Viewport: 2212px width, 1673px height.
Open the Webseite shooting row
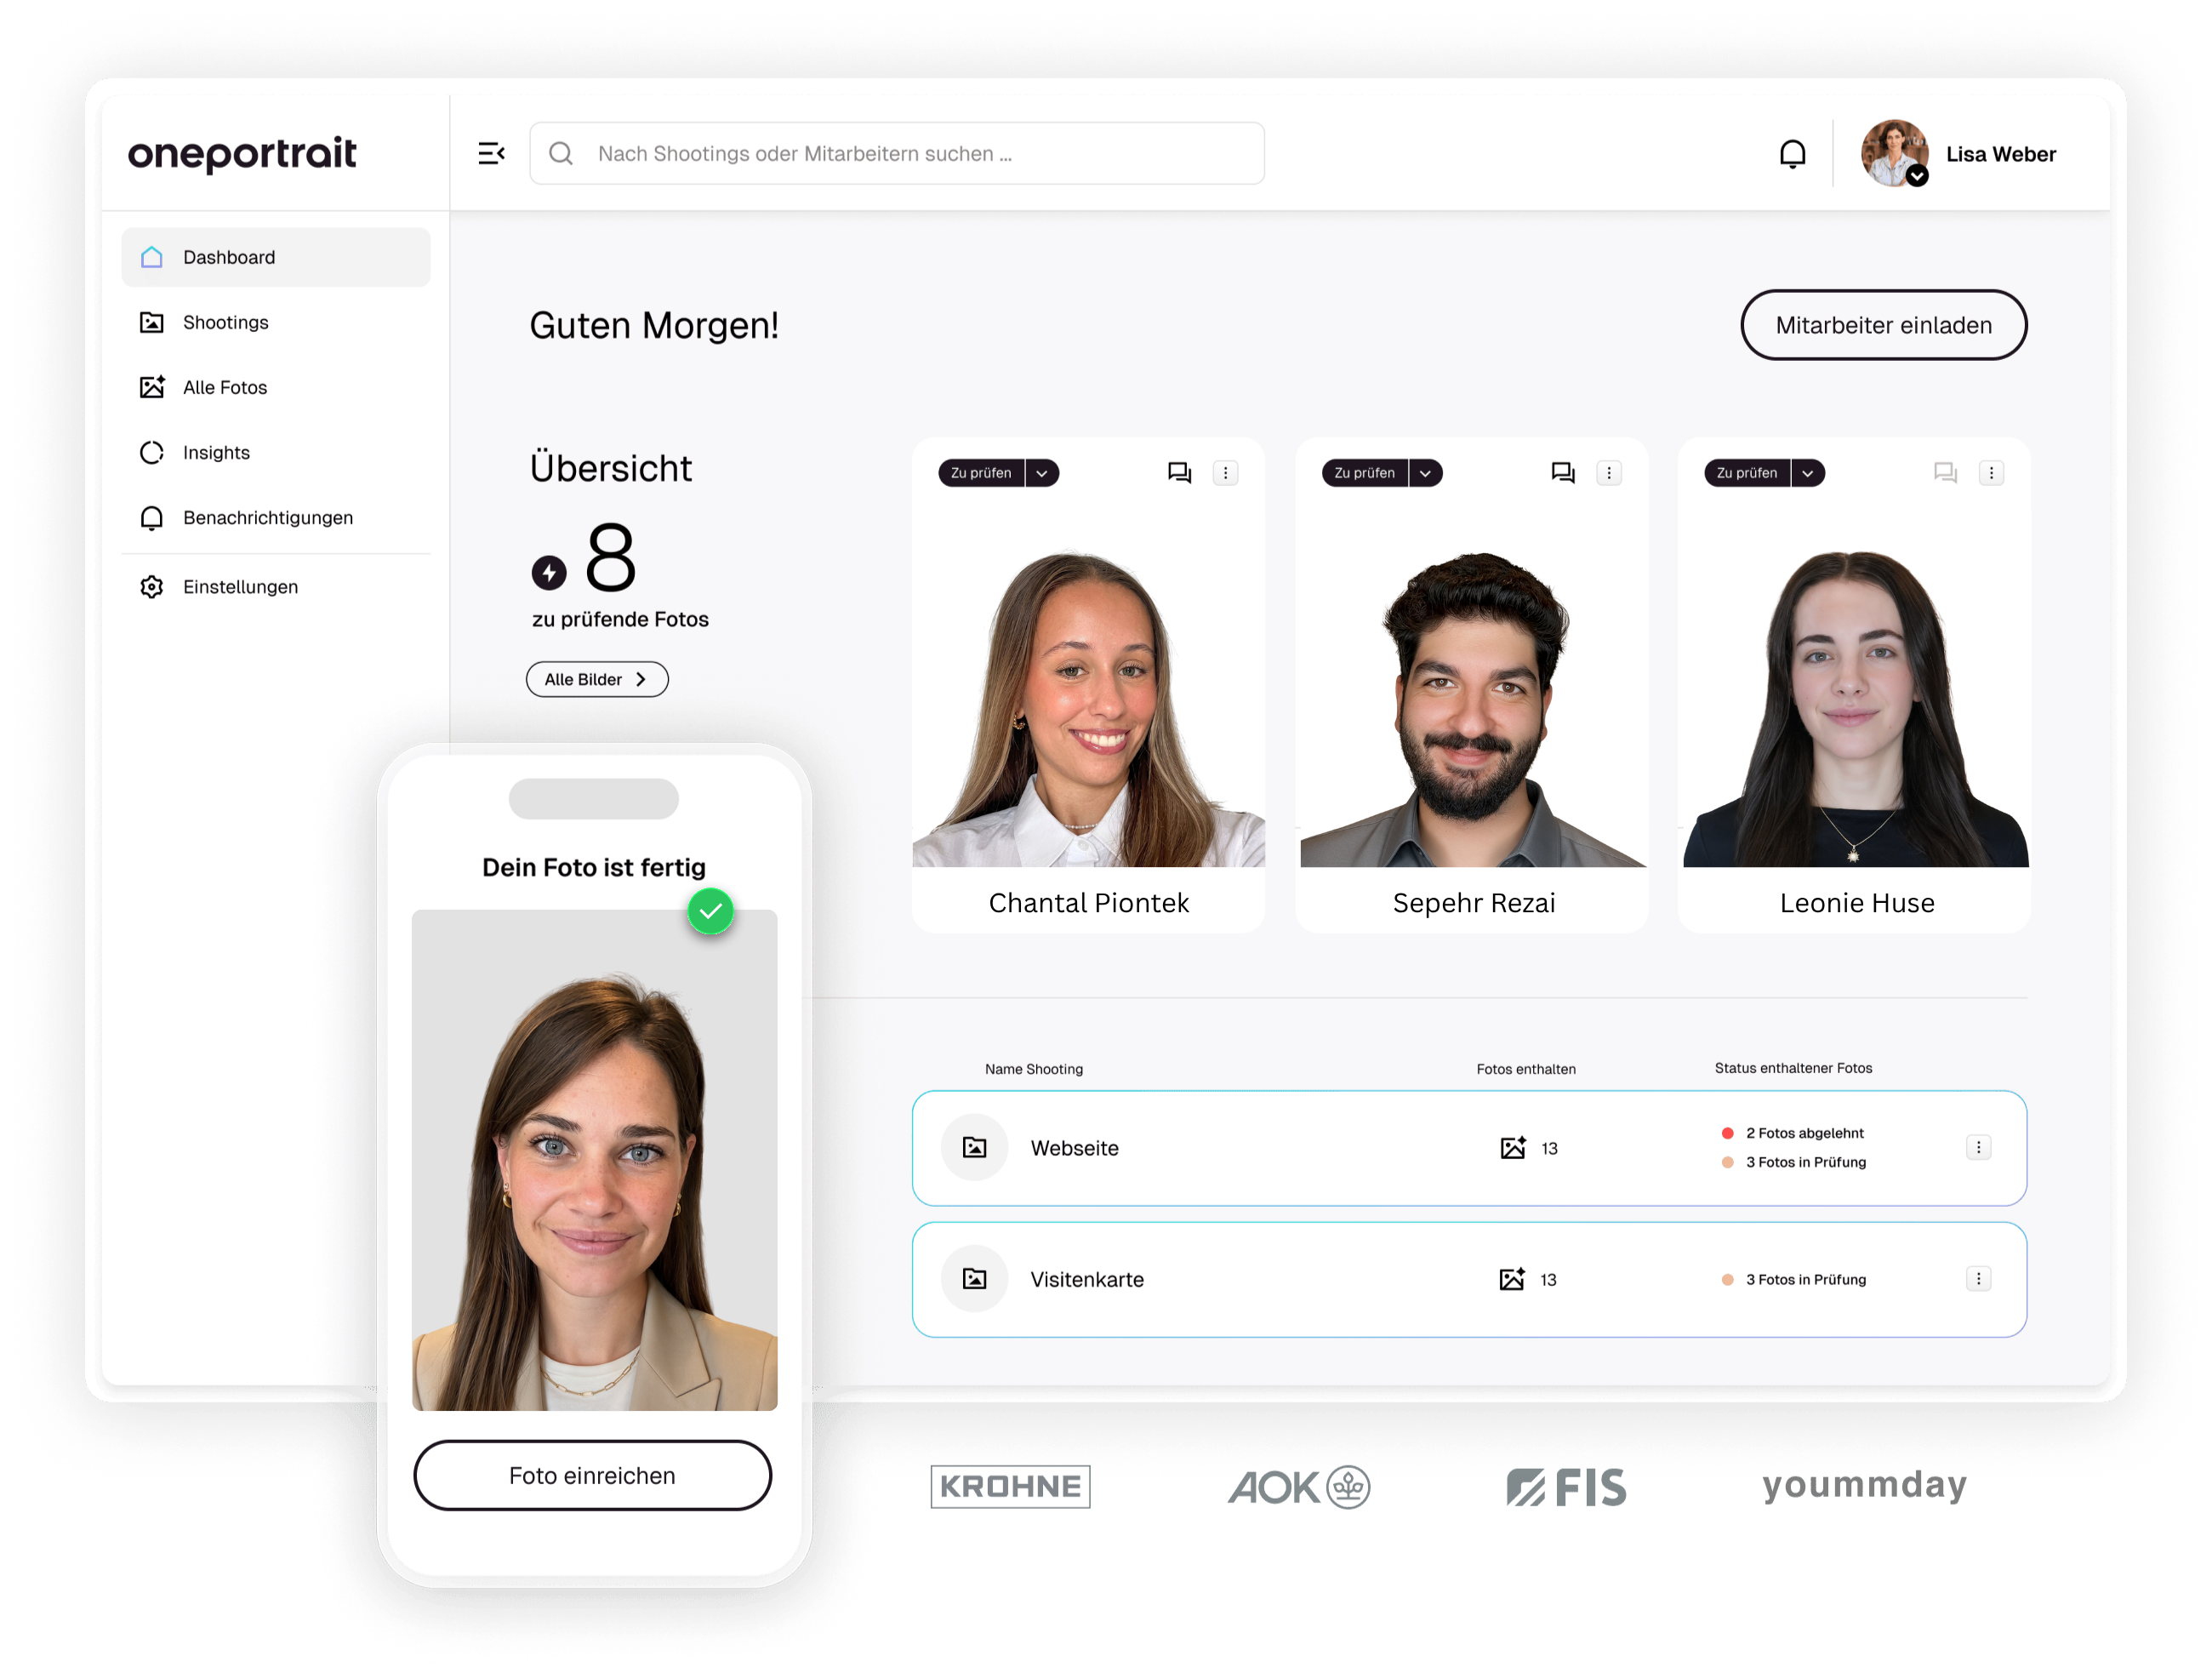(x=1469, y=1148)
